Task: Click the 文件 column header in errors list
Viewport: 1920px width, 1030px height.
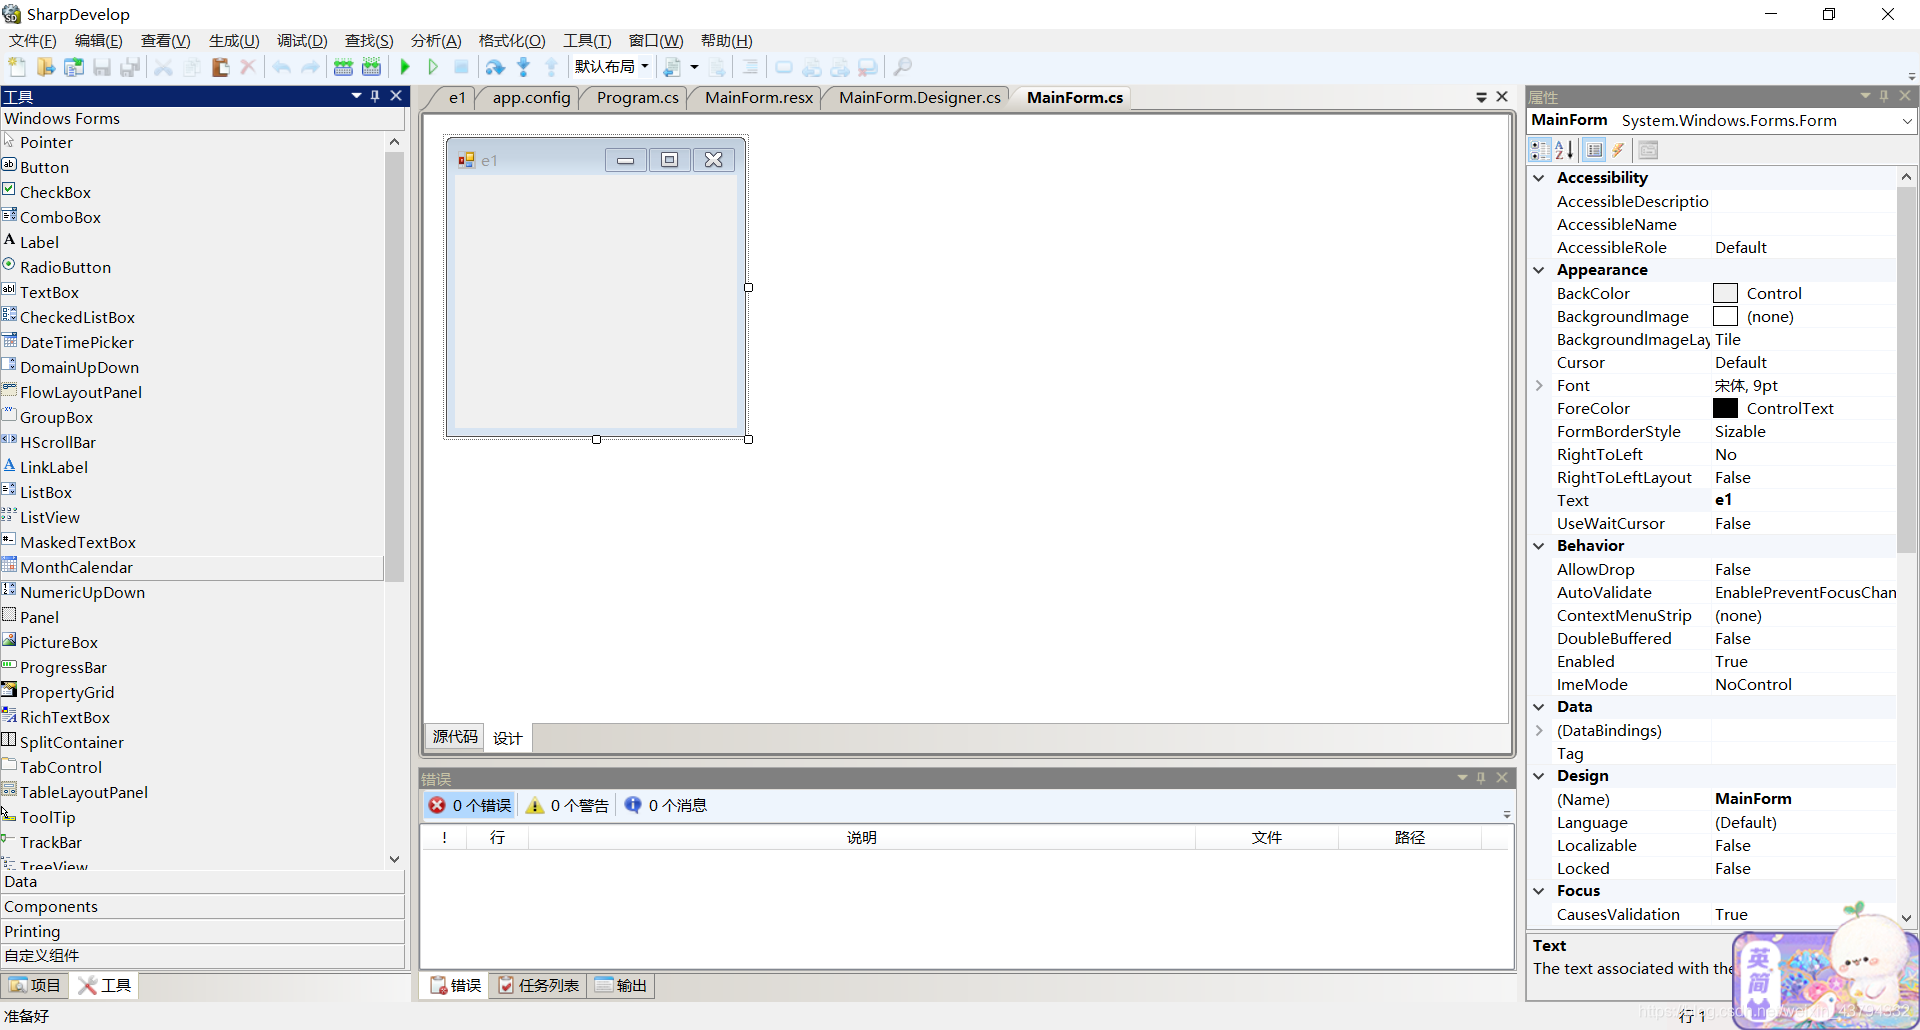Action: coord(1266,837)
